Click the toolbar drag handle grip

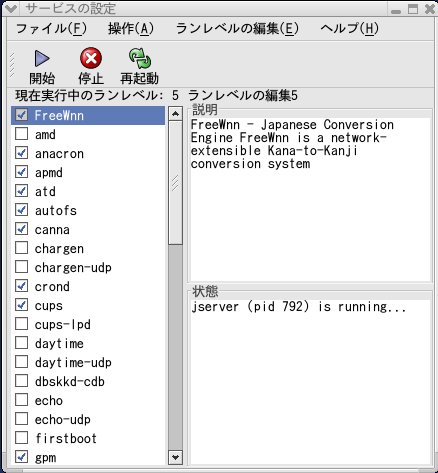pos(12,64)
